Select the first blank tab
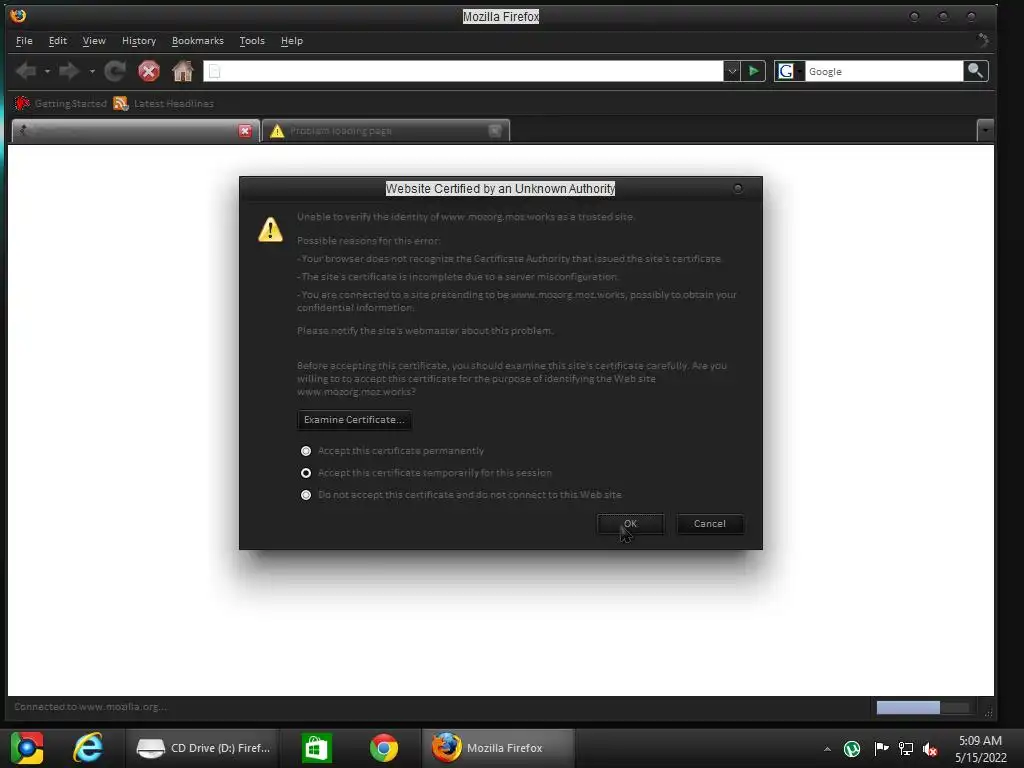Screen dimensions: 1024x768 click(x=136, y=131)
